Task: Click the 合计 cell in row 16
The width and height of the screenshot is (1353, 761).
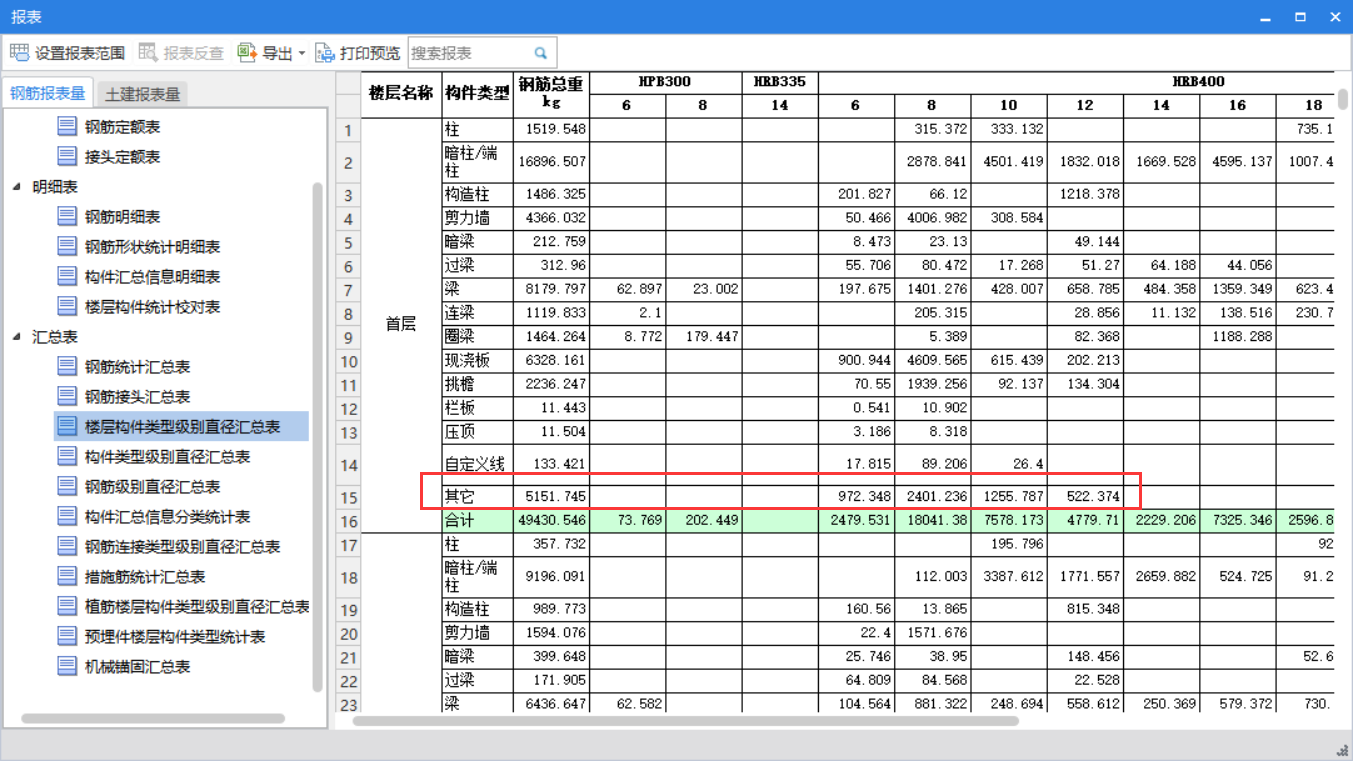Action: click(477, 521)
